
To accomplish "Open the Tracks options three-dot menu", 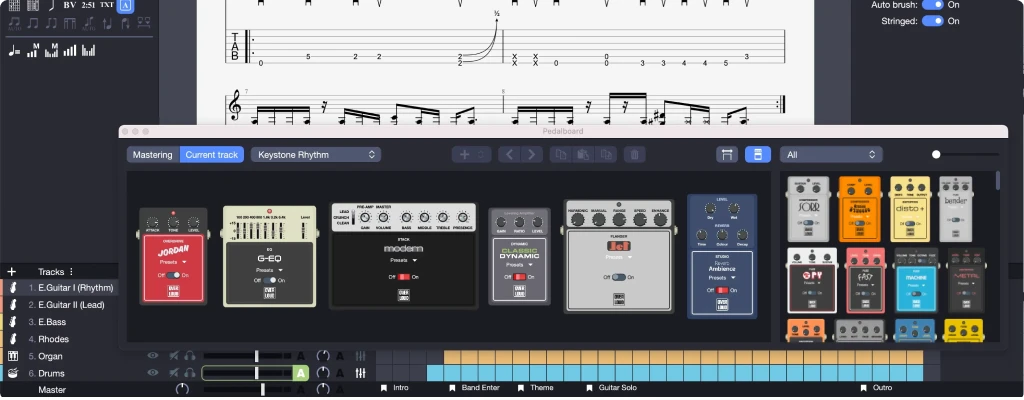I will pyautogui.click(x=71, y=272).
